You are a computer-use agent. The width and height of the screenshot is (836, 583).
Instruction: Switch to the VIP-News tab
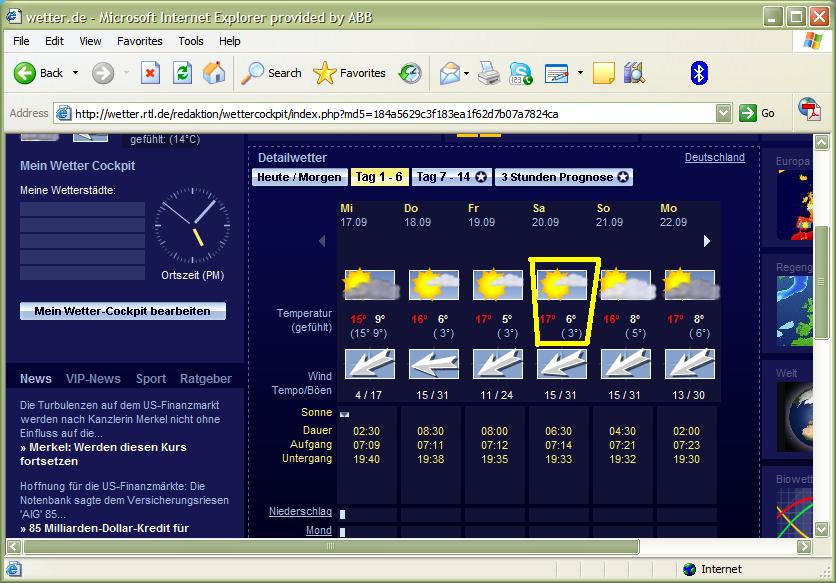[93, 379]
